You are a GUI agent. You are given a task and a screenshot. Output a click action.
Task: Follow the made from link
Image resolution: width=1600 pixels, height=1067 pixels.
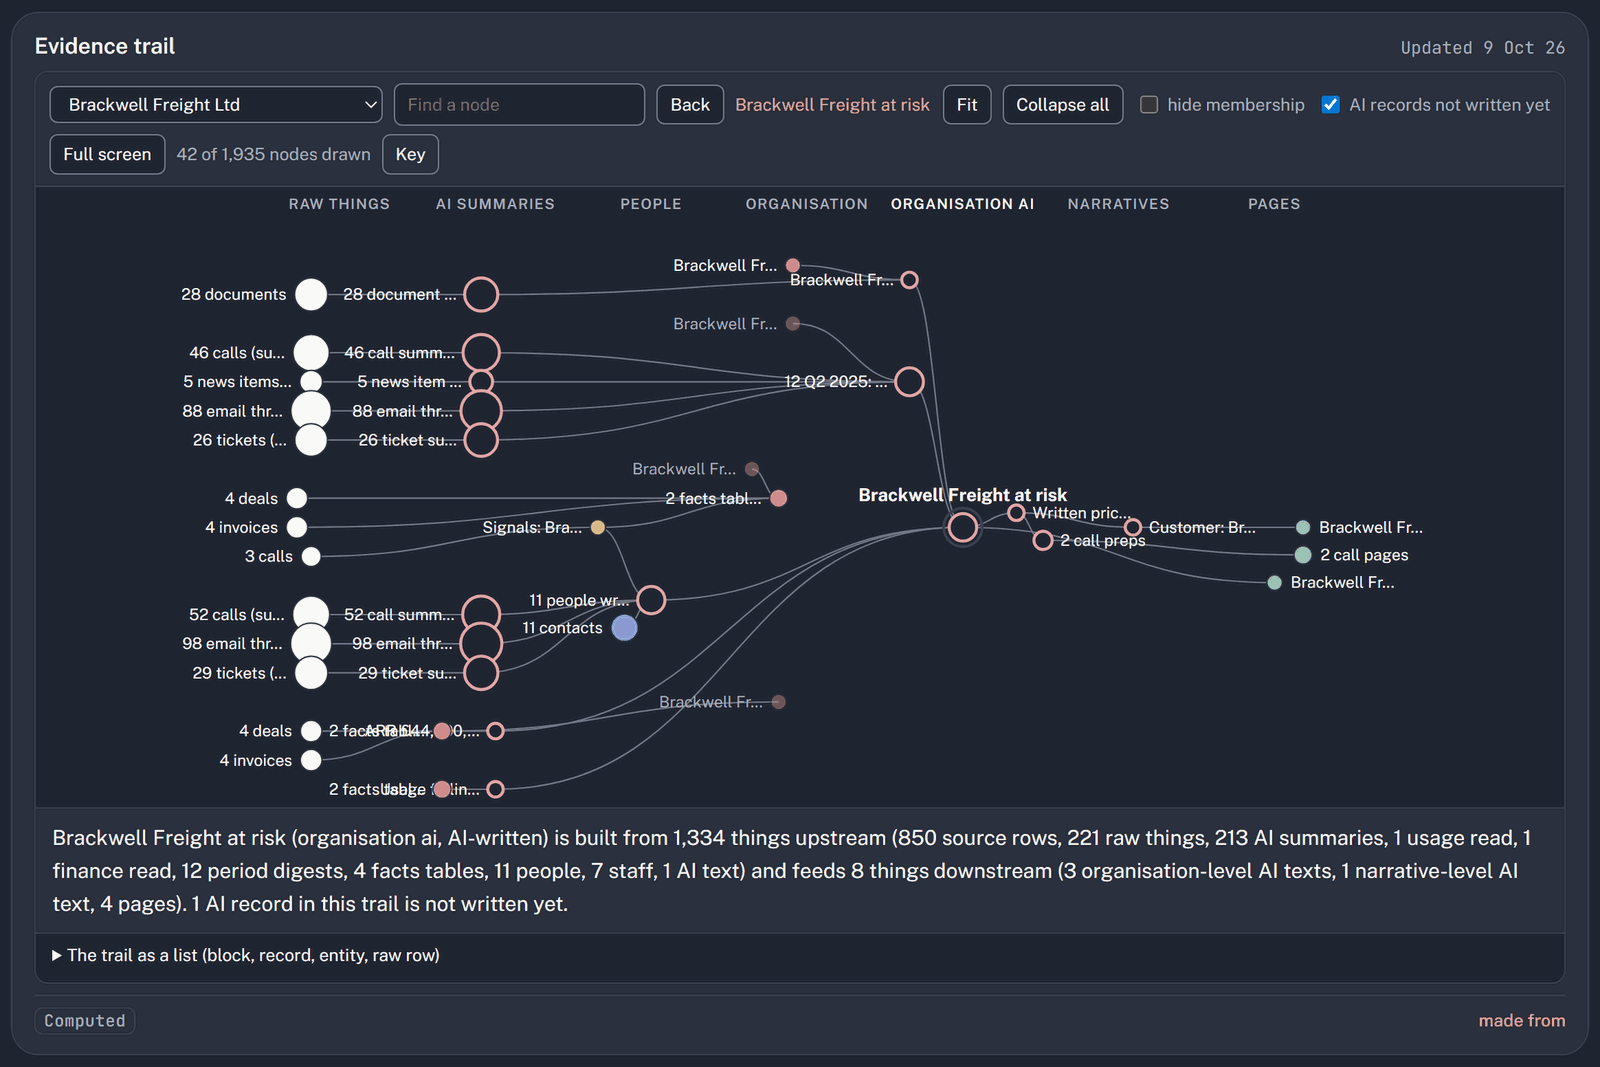coord(1522,1021)
